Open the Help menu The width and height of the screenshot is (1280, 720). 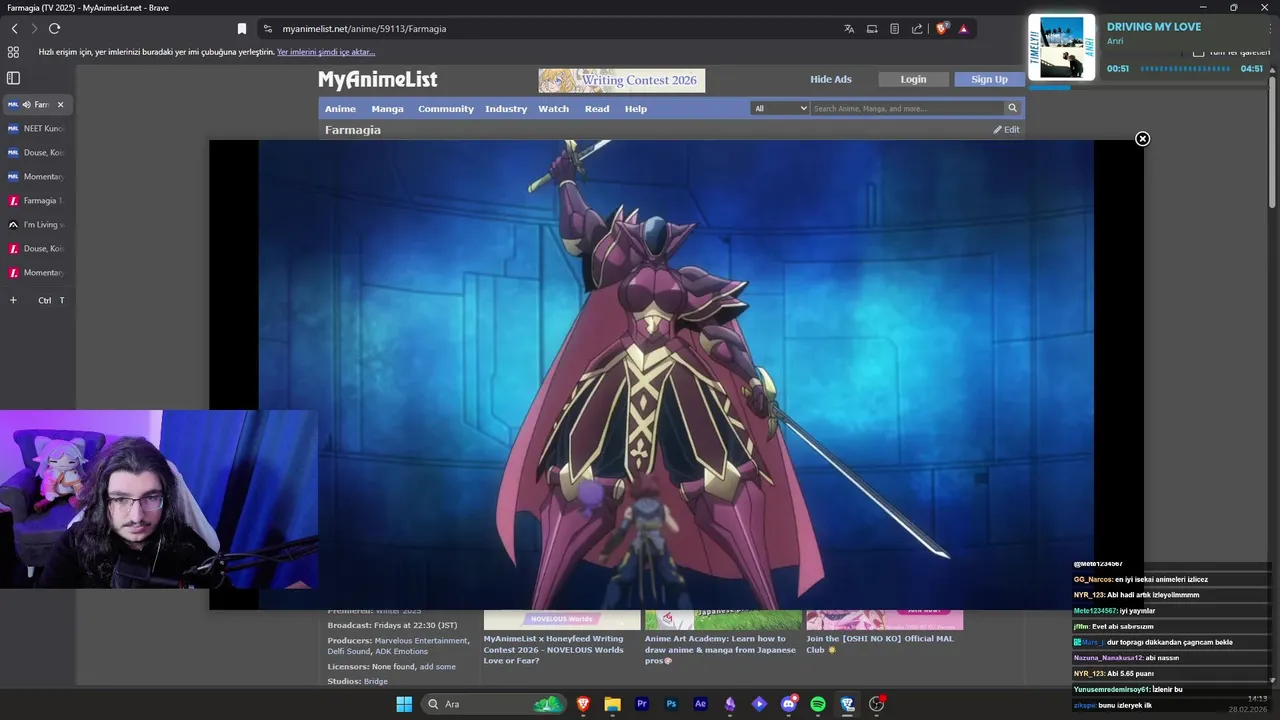pyautogui.click(x=636, y=108)
